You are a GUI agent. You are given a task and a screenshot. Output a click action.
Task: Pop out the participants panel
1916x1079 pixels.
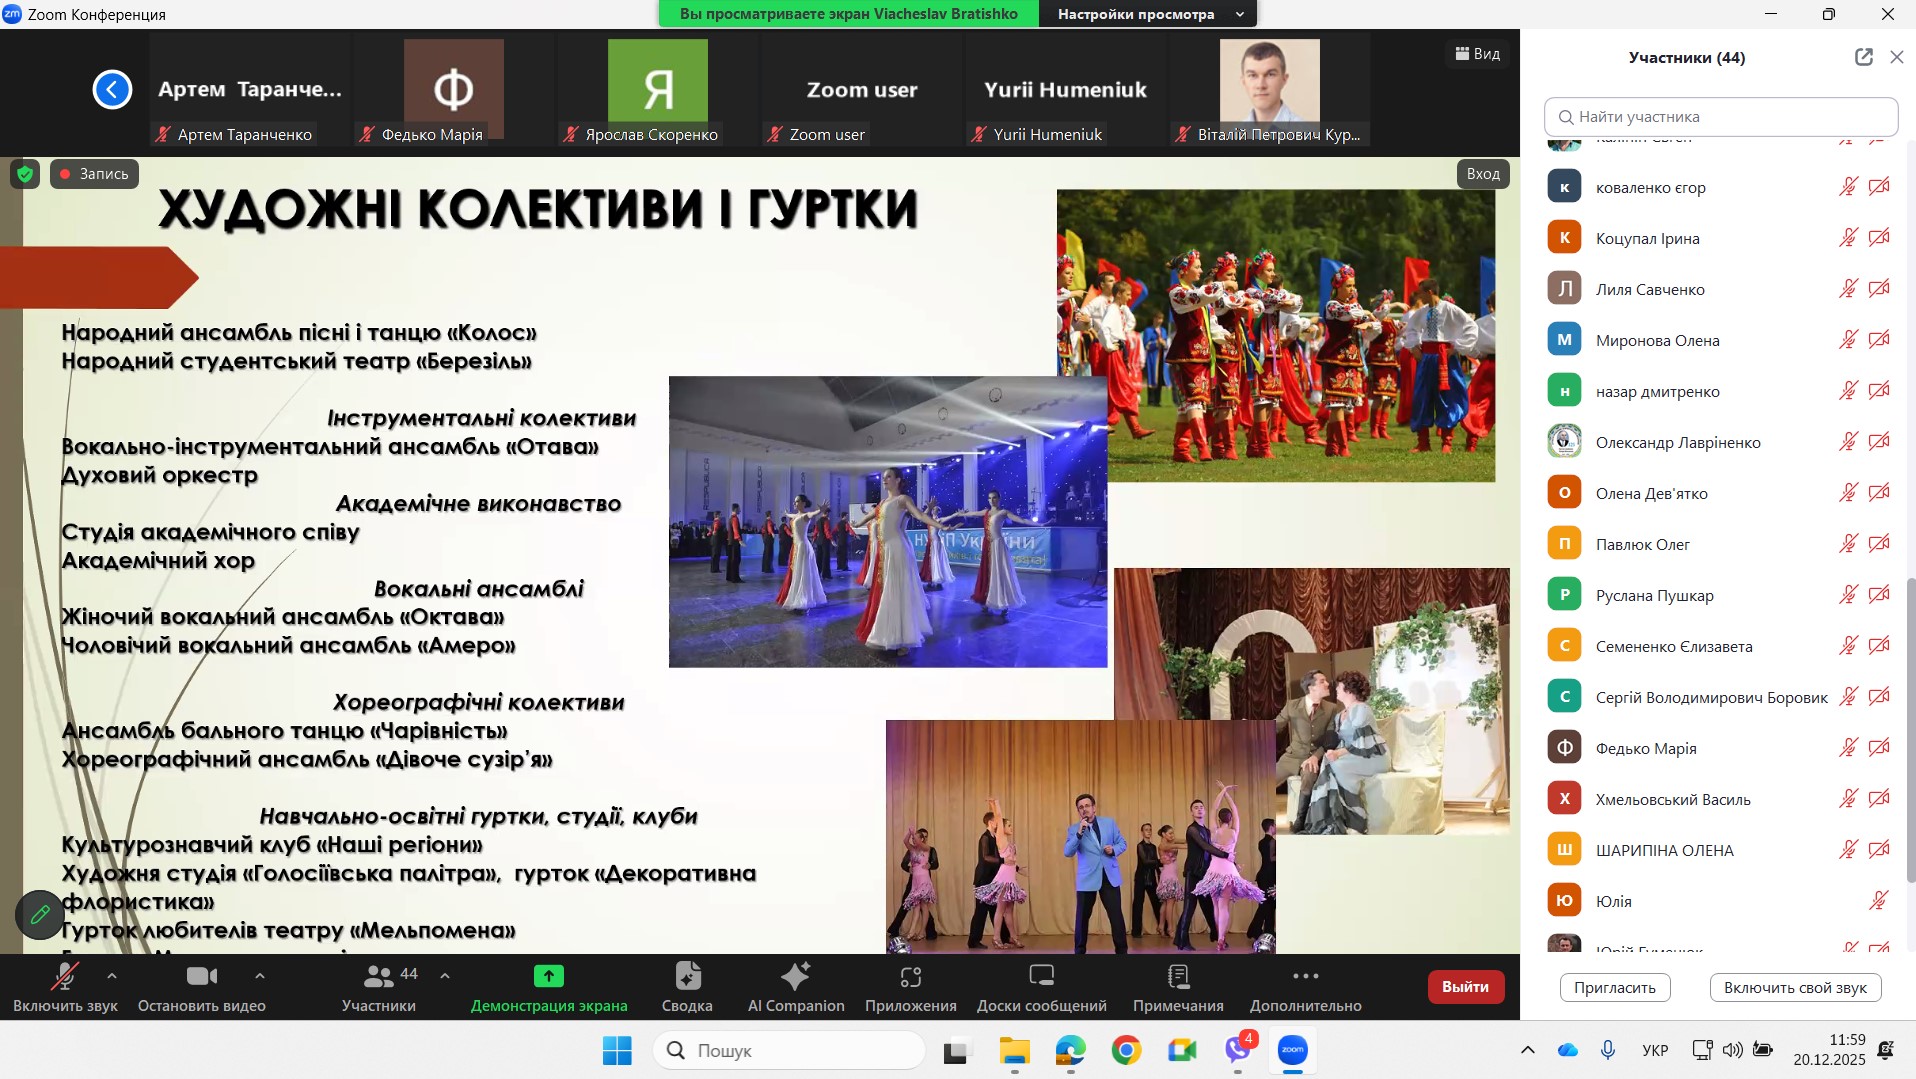[1863, 57]
